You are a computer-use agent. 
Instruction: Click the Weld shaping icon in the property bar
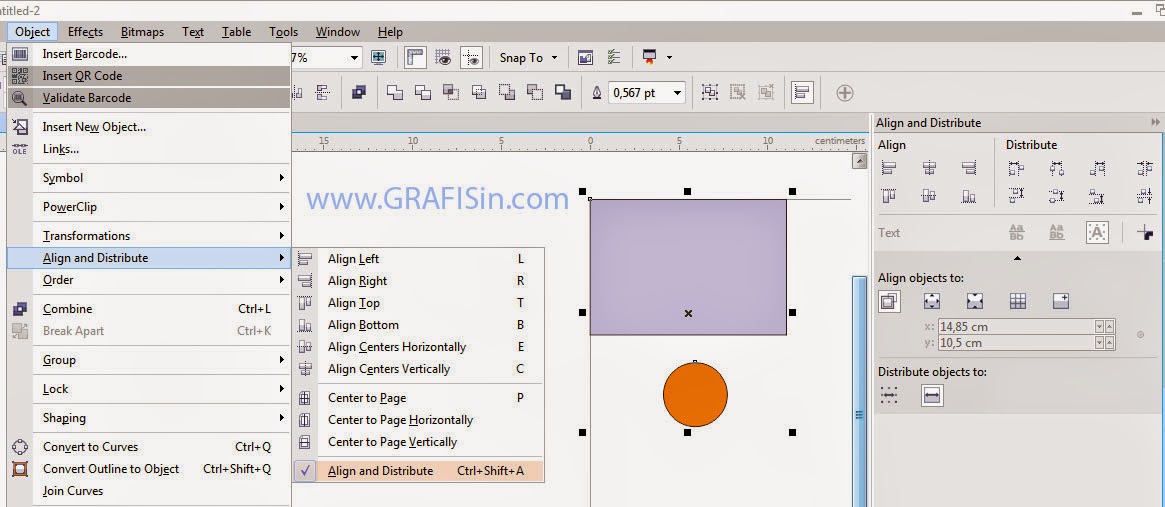(395, 92)
